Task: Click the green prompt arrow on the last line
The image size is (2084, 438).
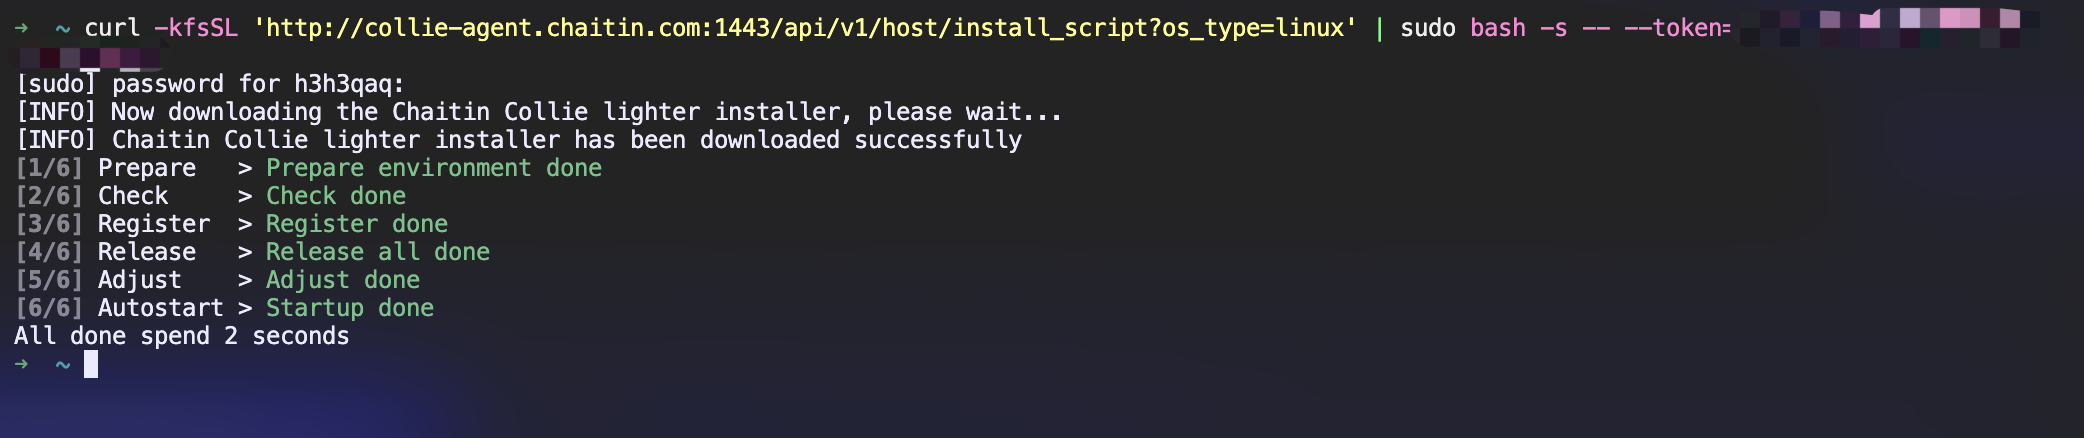Action: tap(22, 364)
